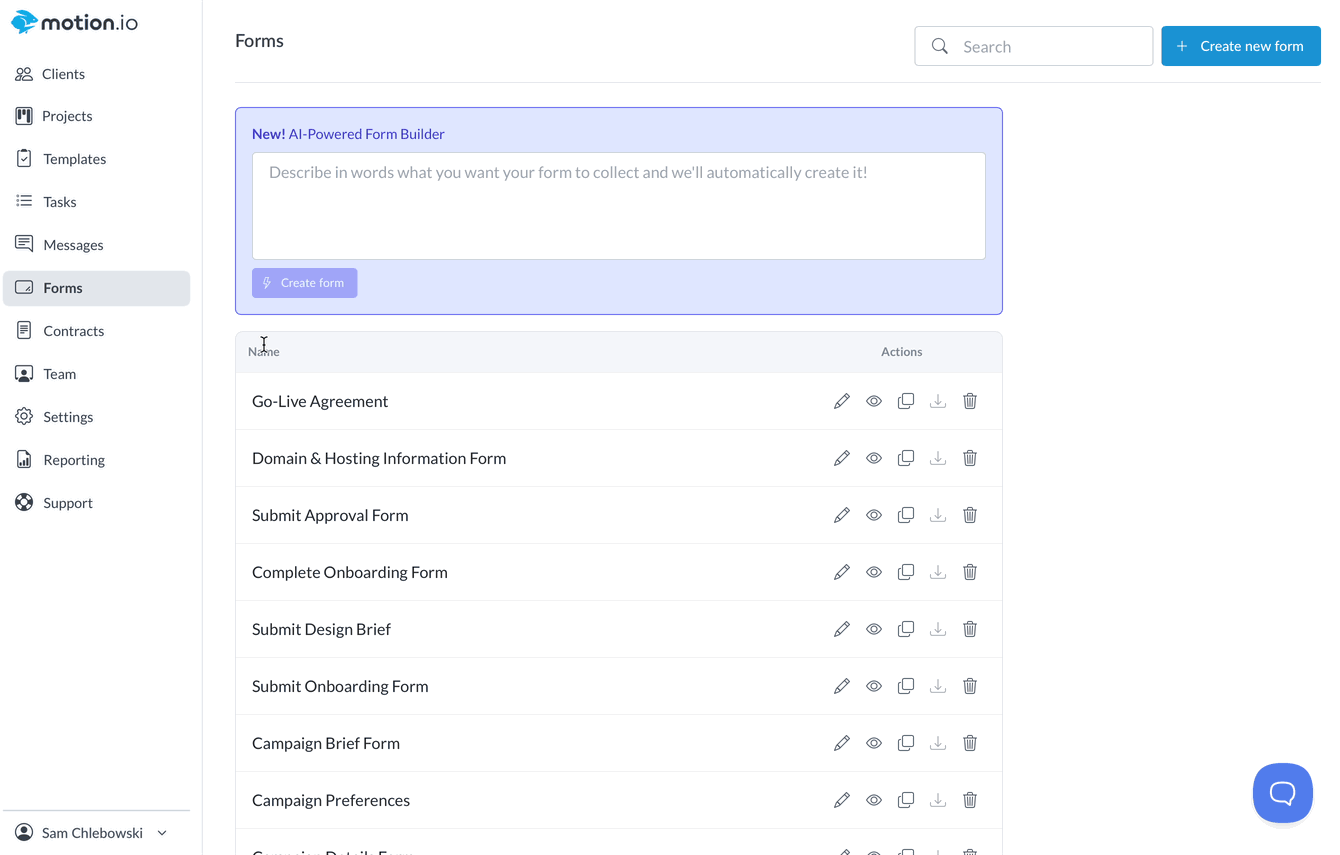The height and width of the screenshot is (855, 1340).
Task: Edit the Go-Live Agreement form
Action: click(842, 401)
